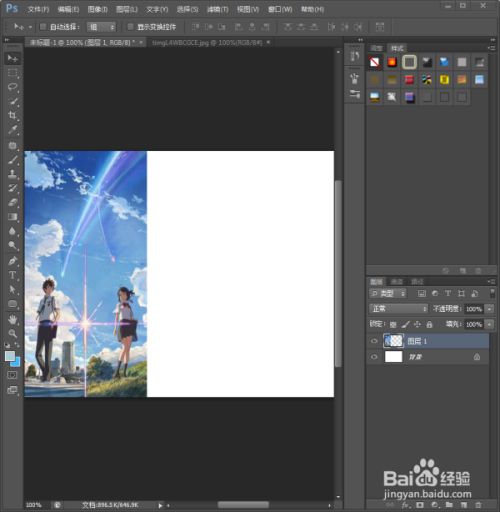This screenshot has width=500, height=512.
Task: Hide the 背景 layer using its eye icon
Action: 374,357
